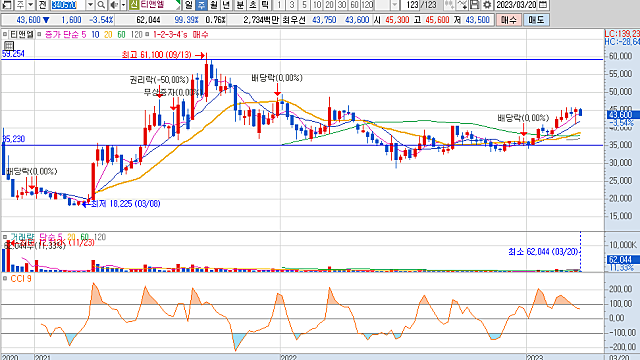Click the red 매수 buy button

[x=509, y=20]
